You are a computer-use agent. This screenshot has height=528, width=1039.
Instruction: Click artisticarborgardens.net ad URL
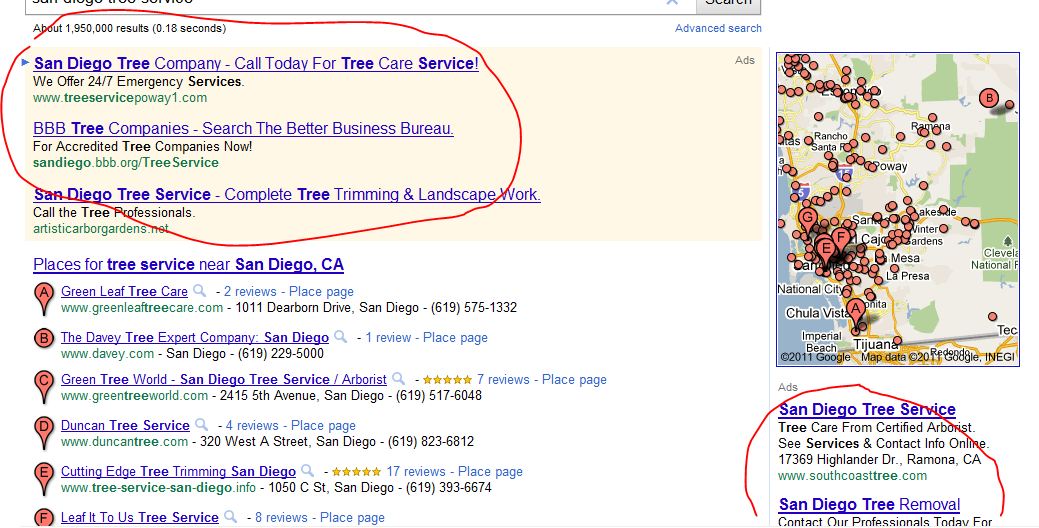tap(101, 229)
